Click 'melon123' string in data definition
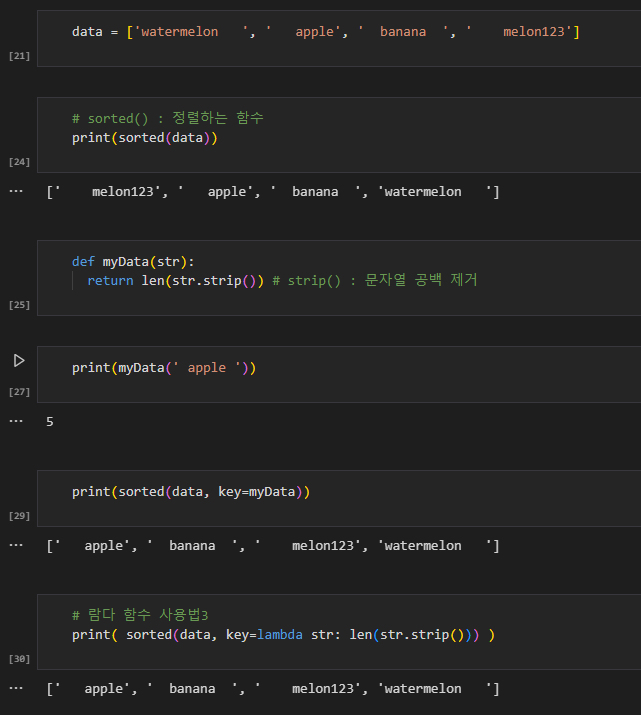The image size is (641, 715). (518, 32)
